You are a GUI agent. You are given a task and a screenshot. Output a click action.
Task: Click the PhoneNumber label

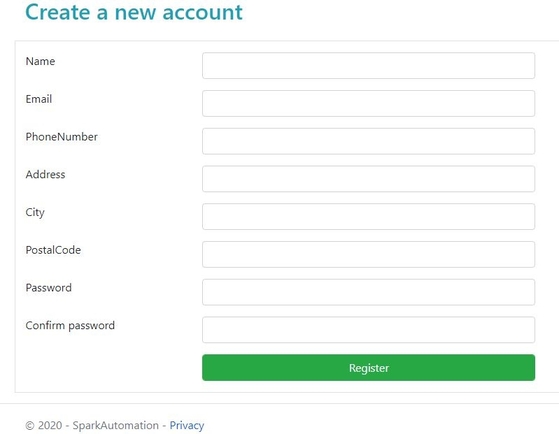pyautogui.click(x=61, y=137)
